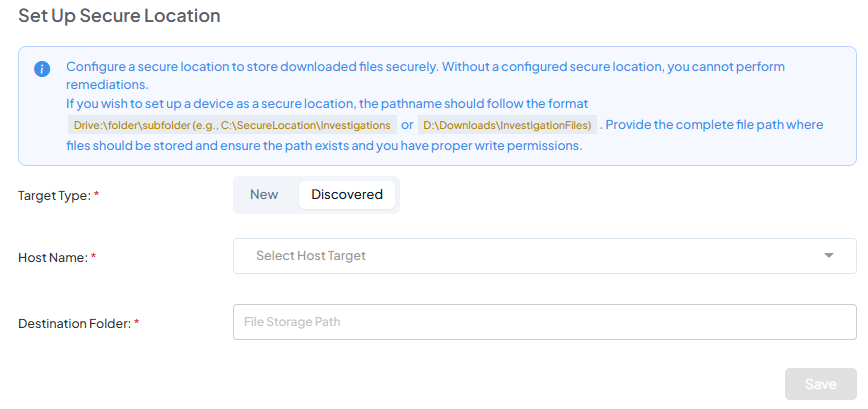Viewport: 868px width, 409px height.
Task: Click the D:\Downloads\InvestigationFiles example path chip
Action: (507, 125)
